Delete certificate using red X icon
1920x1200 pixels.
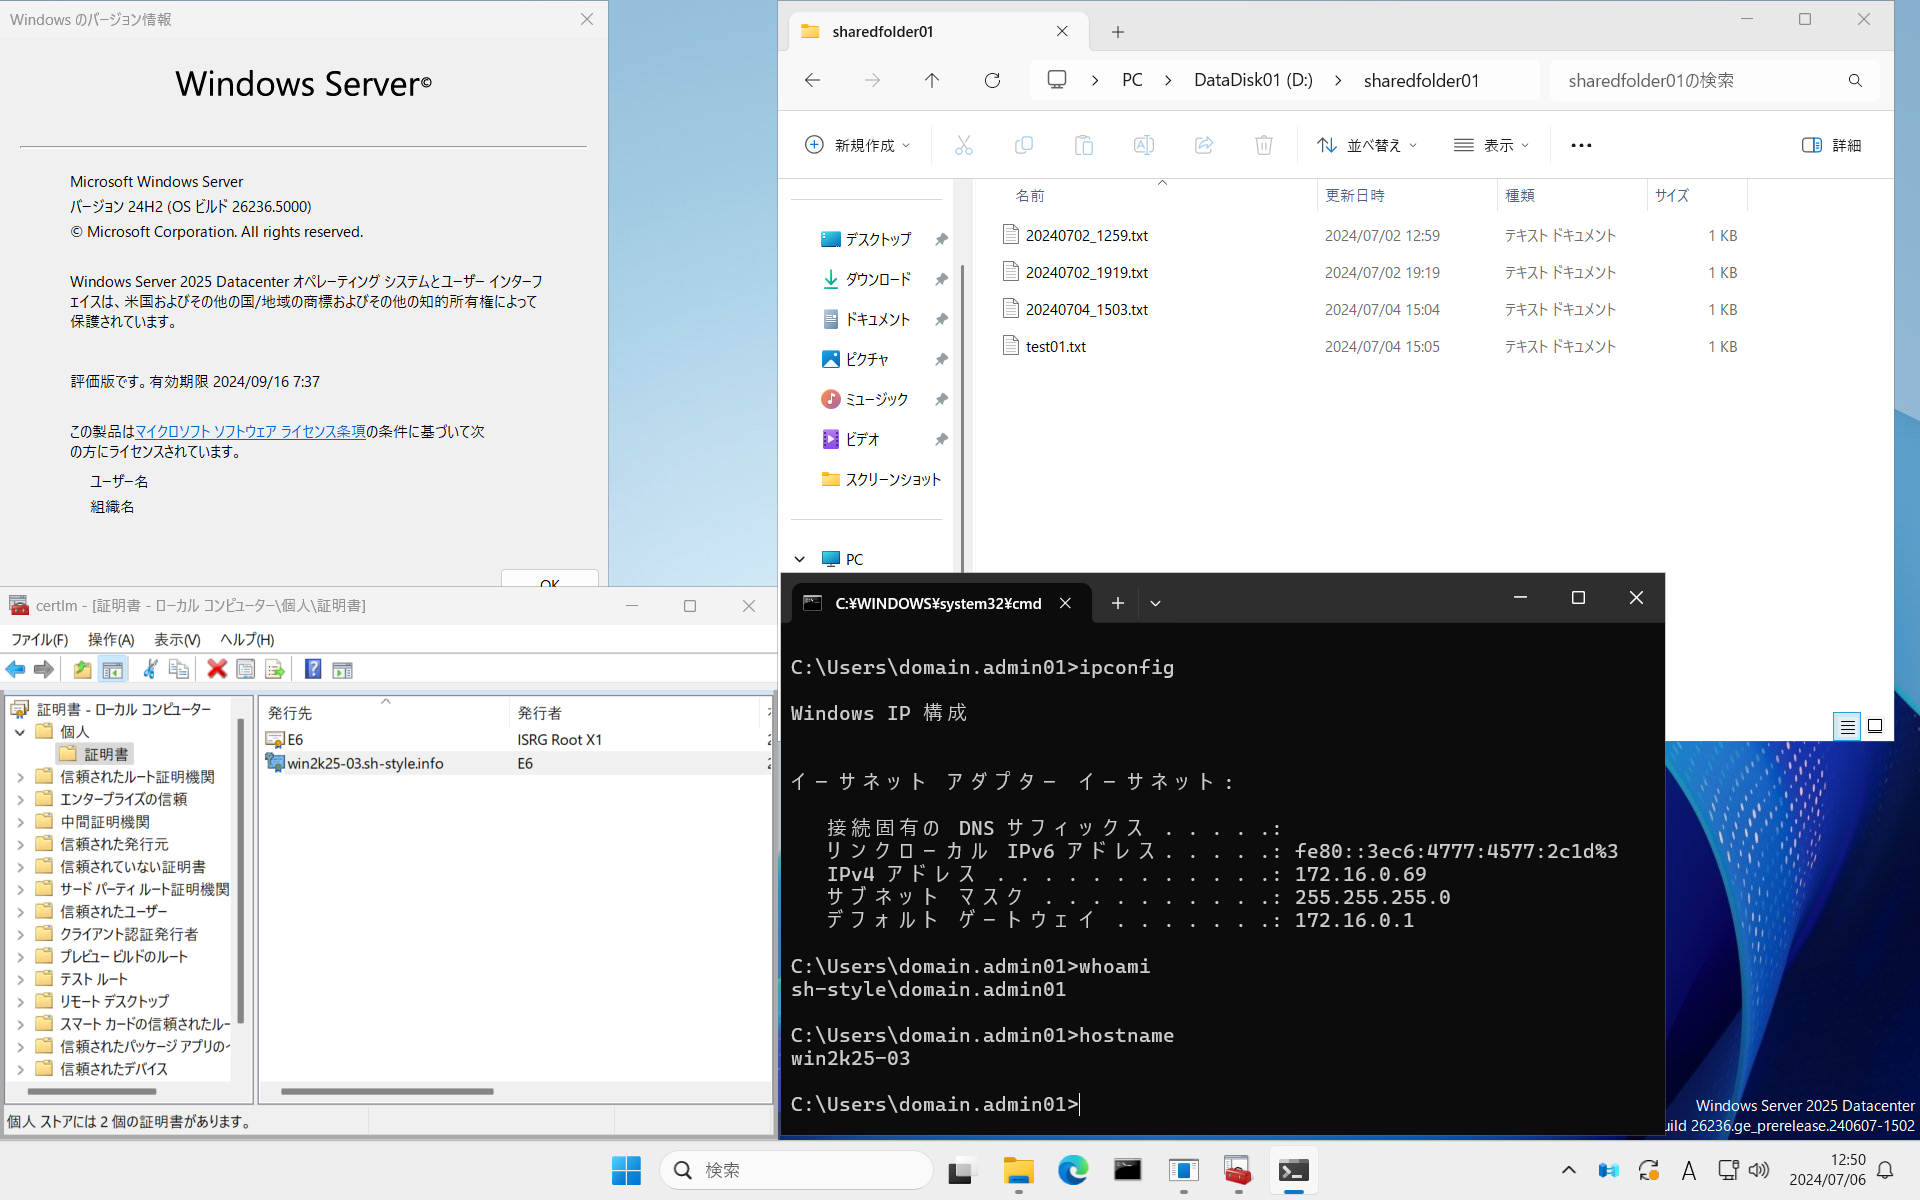pyautogui.click(x=217, y=669)
